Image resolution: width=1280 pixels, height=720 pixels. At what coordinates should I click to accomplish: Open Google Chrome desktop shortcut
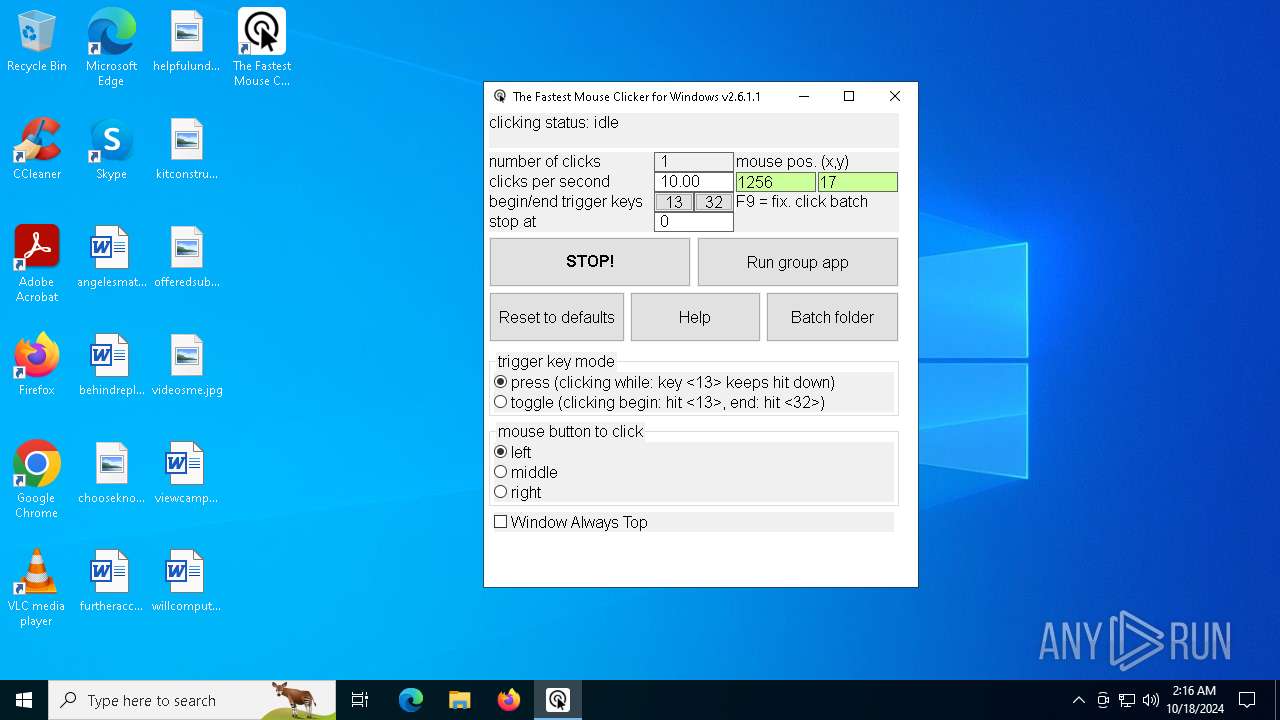click(37, 480)
